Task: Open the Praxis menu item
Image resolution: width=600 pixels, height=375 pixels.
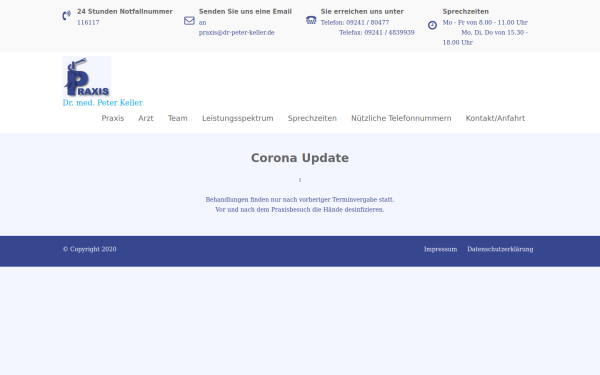Action: 112,118
